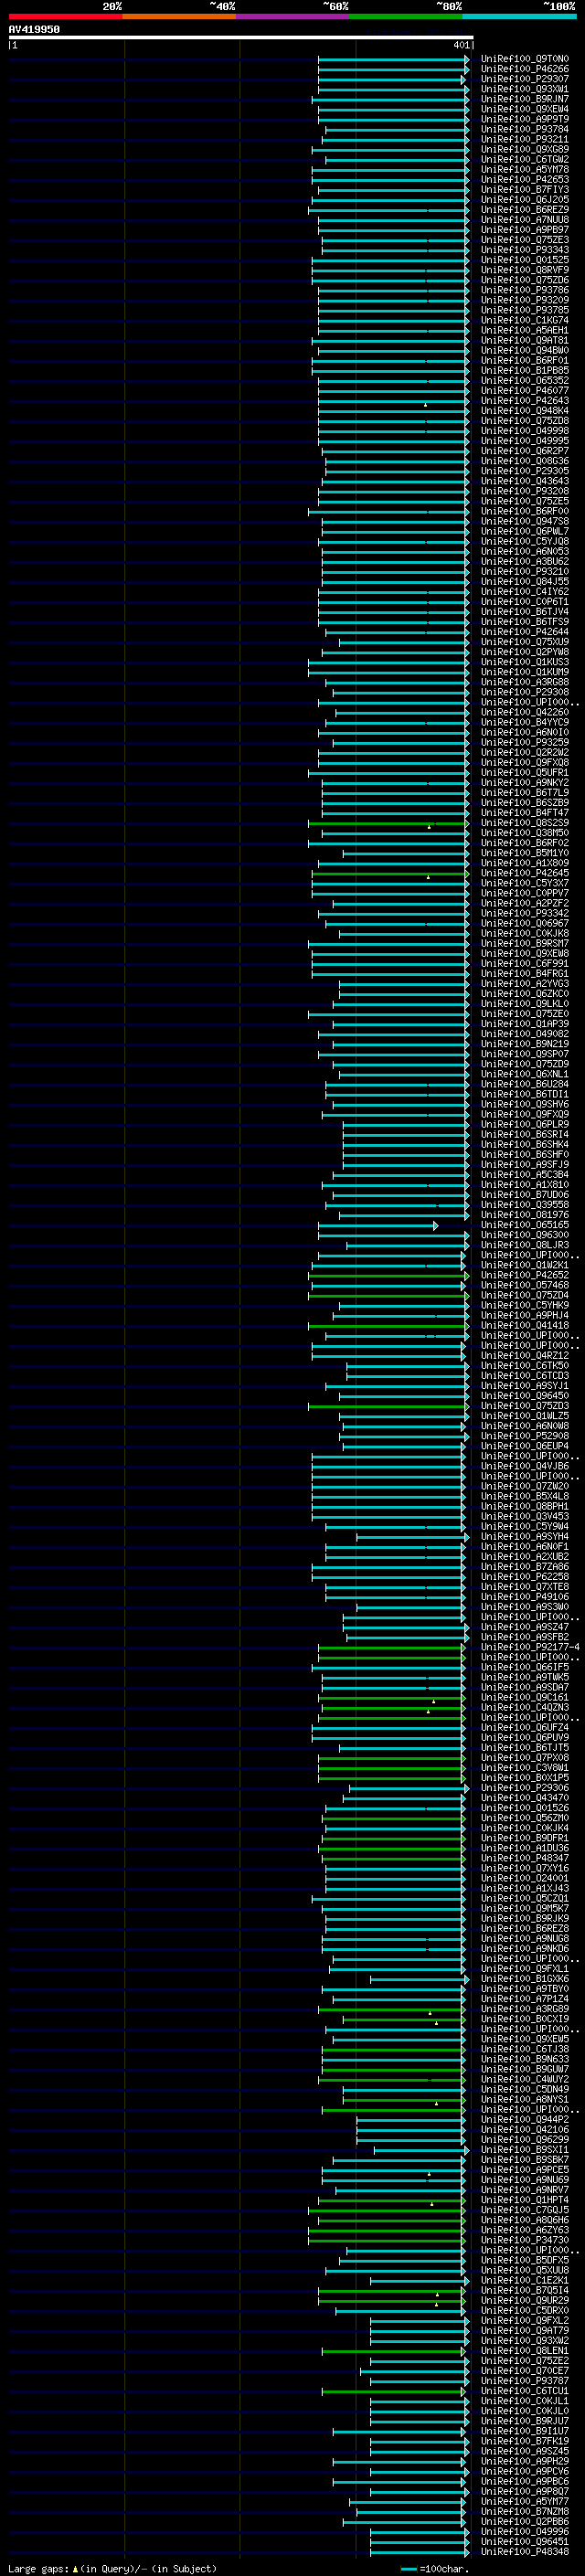Open the UniRef100_P46266 hit label
Viewport: 585px width, 2576px height.
[x=524, y=69]
